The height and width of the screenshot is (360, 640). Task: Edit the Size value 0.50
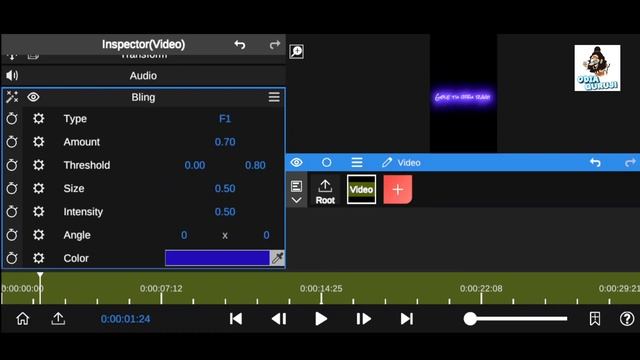[x=225, y=189]
